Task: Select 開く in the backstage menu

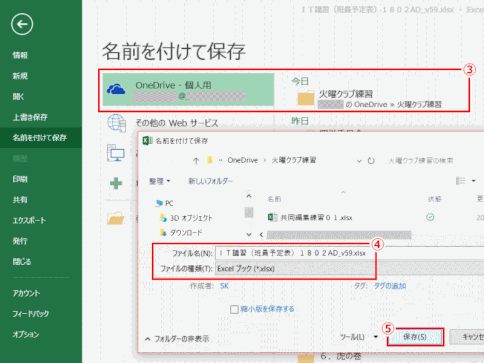Action: (18, 97)
